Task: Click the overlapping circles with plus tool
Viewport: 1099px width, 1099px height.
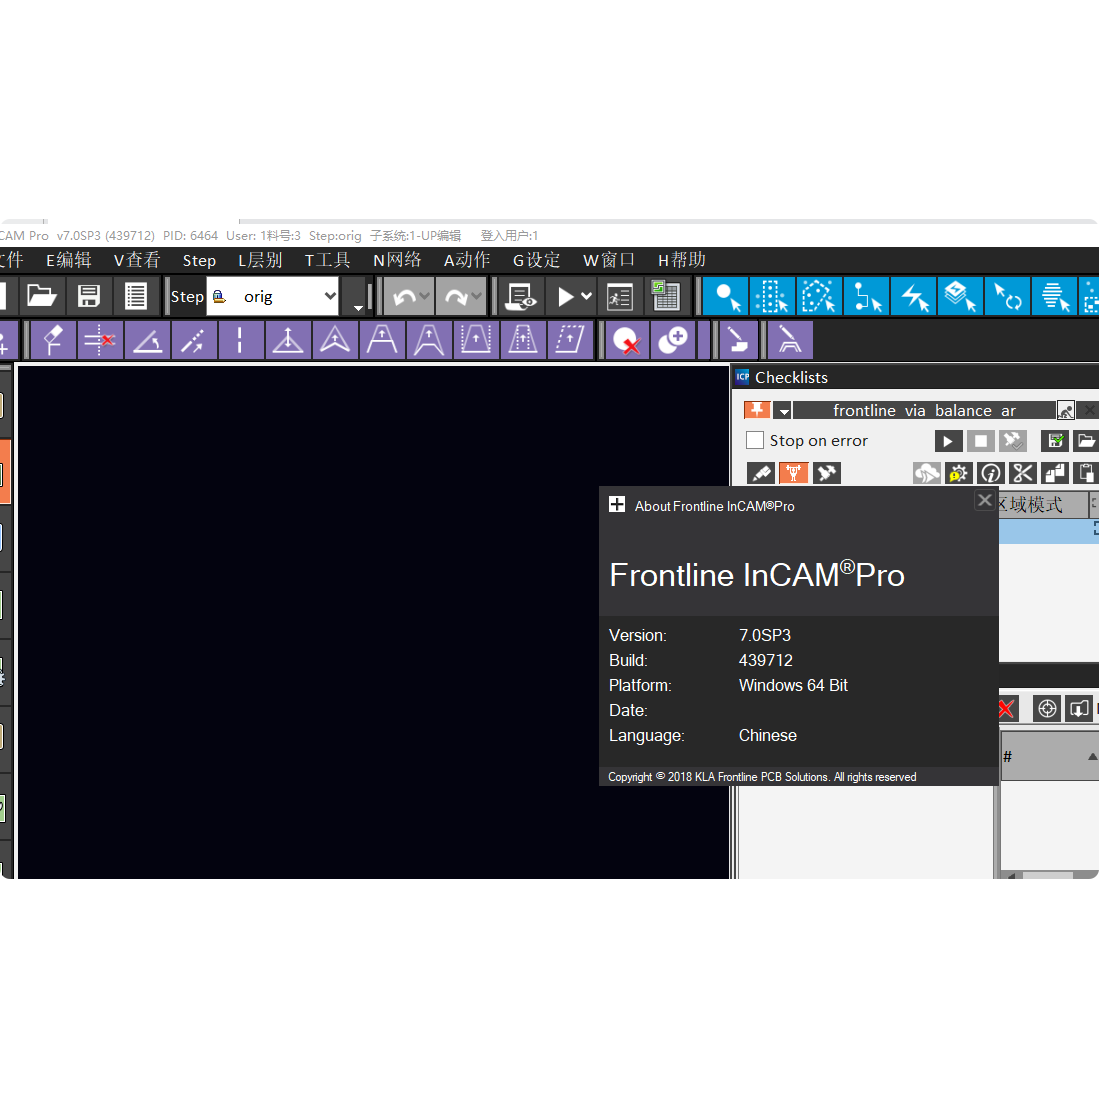Action: 672,341
